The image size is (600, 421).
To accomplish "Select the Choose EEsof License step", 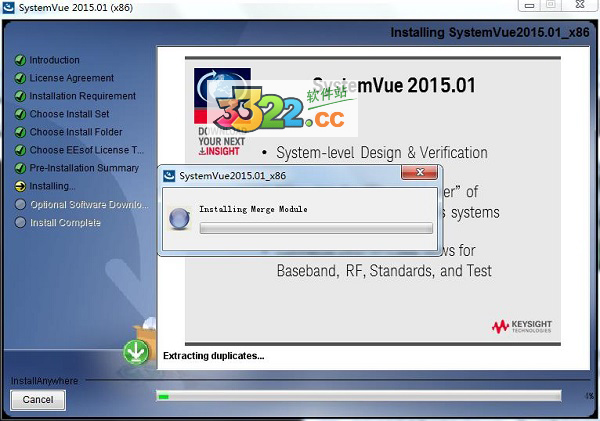I will (x=87, y=150).
